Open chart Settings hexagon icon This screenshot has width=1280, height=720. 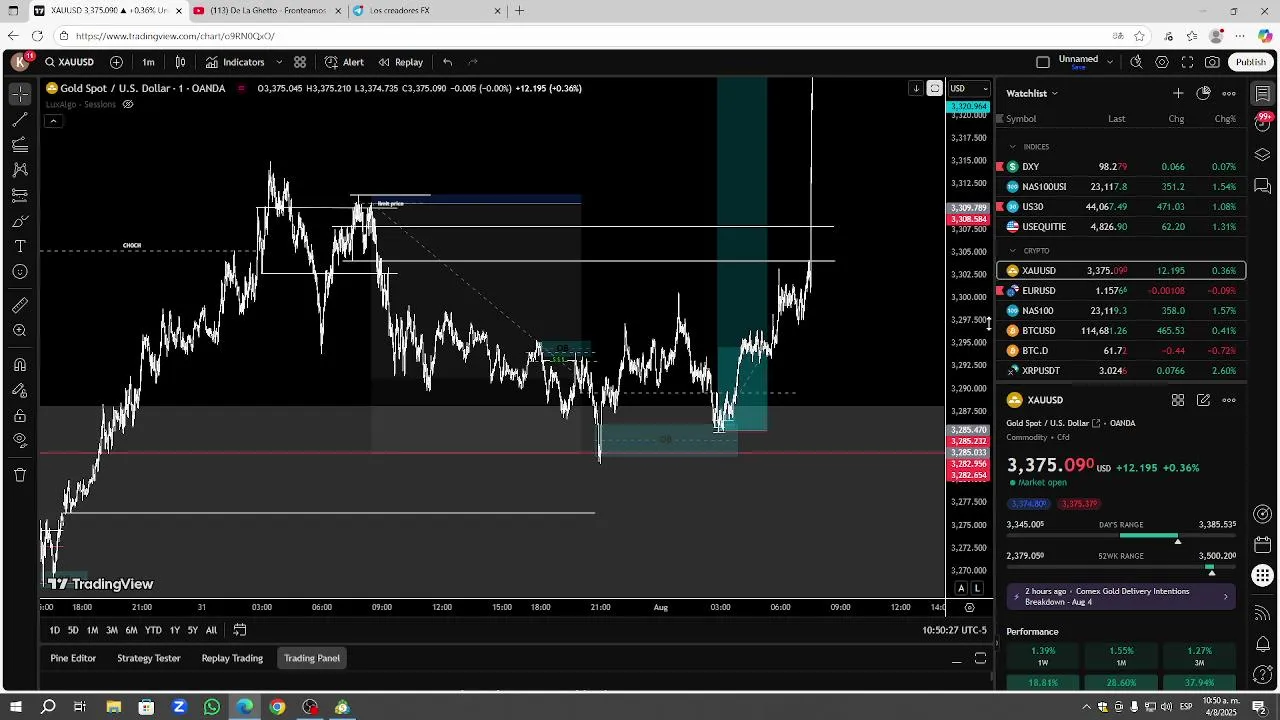(1162, 62)
